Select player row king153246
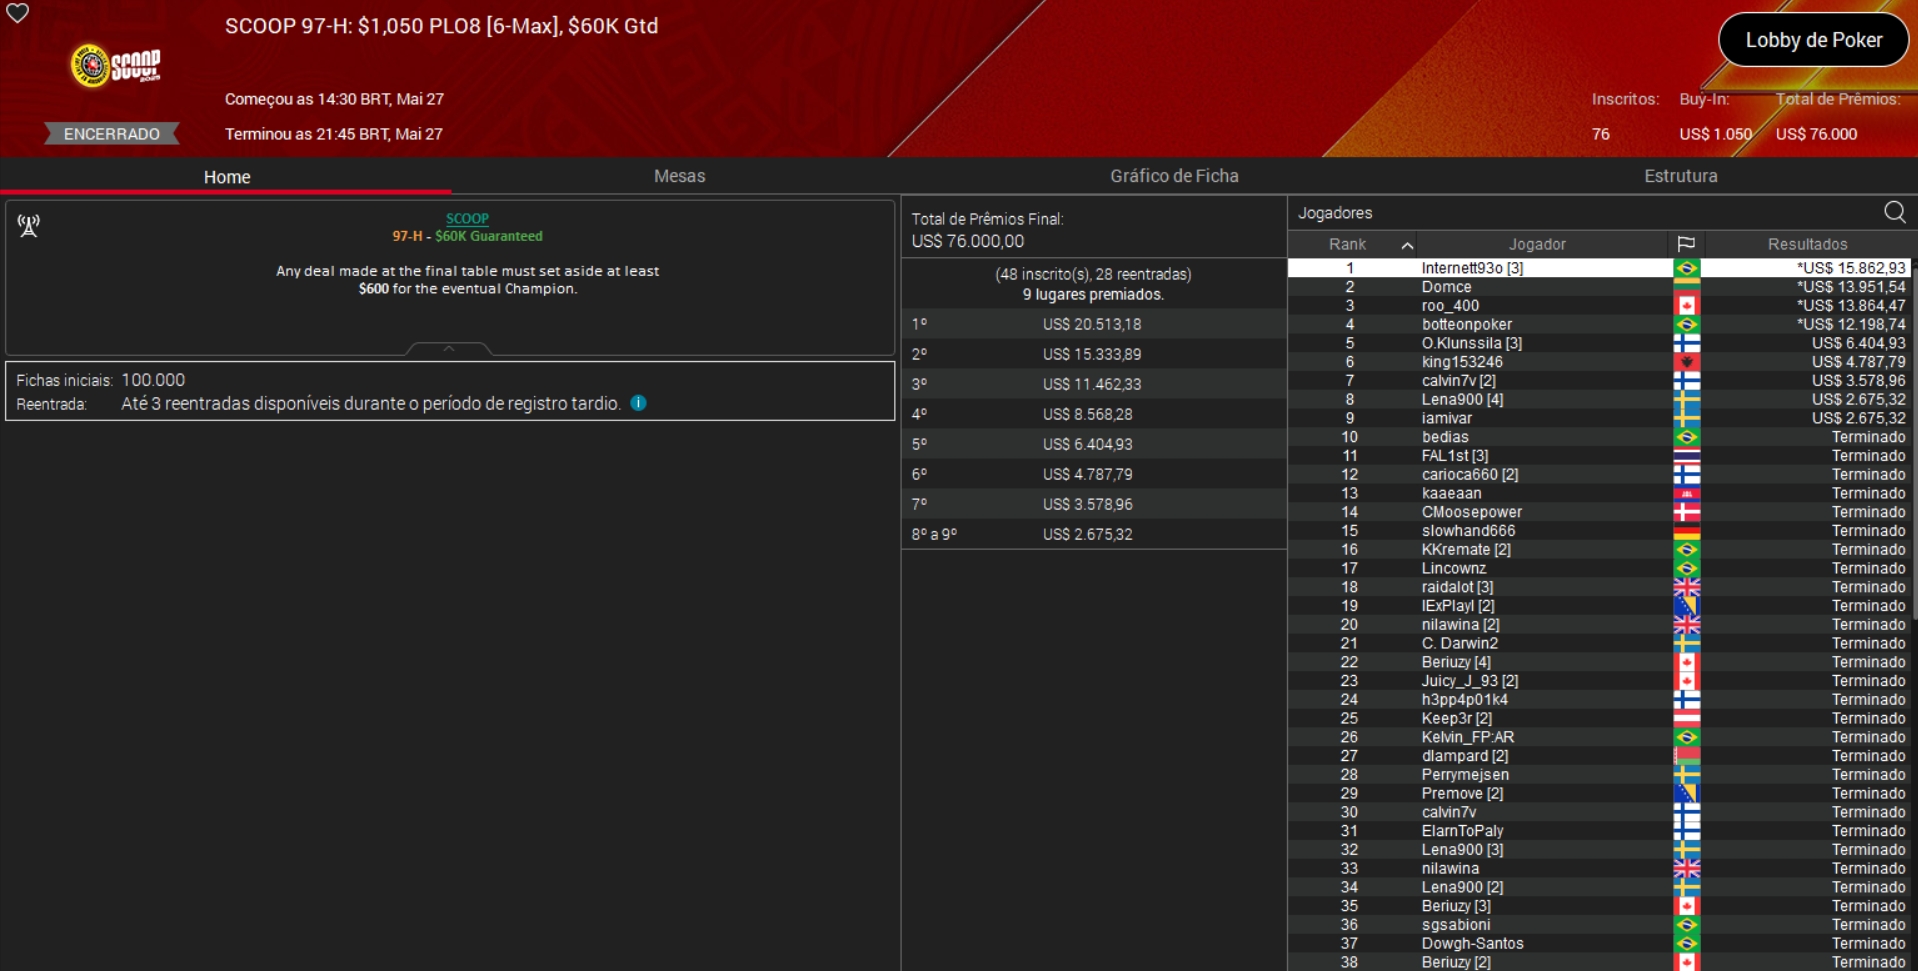This screenshot has width=1918, height=971. (1599, 362)
